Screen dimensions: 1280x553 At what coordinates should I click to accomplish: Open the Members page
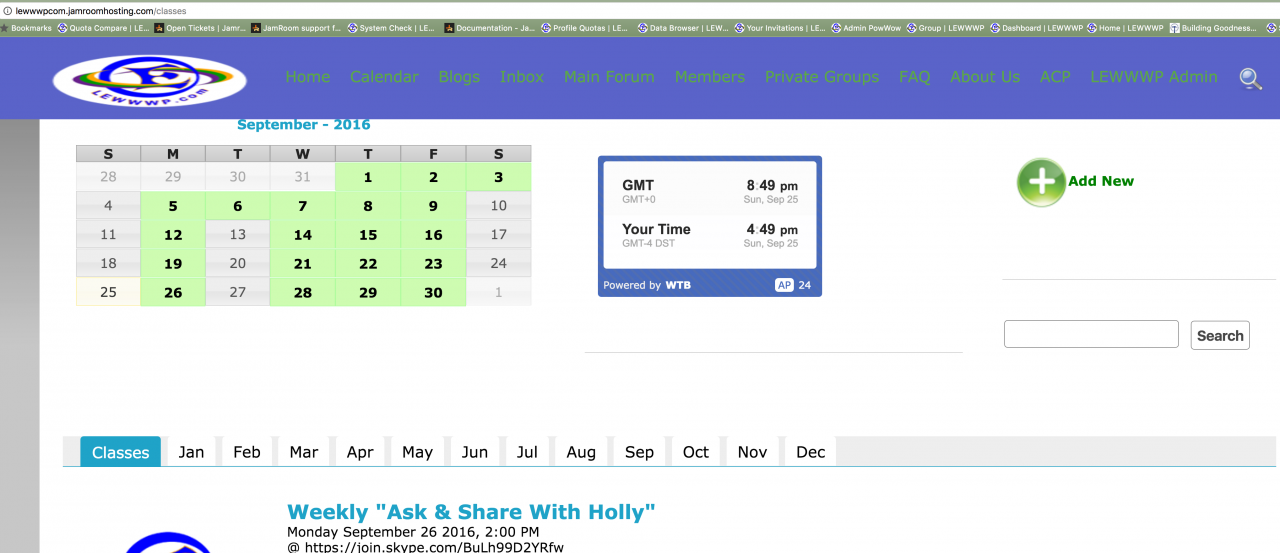tap(710, 76)
